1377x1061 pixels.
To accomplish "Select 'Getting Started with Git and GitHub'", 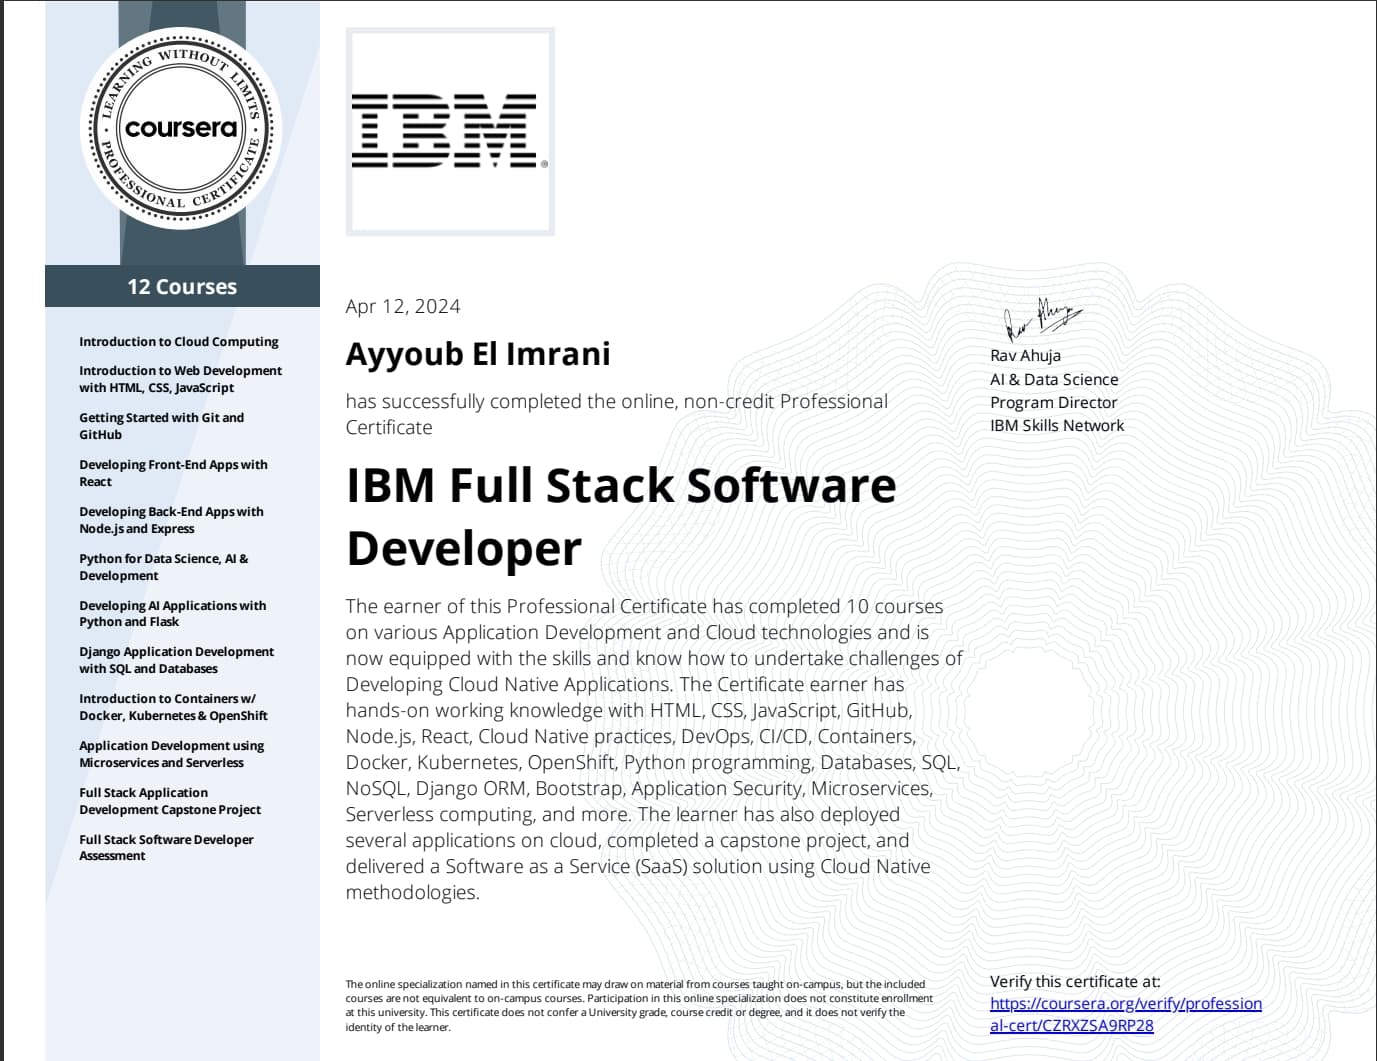I will [161, 426].
